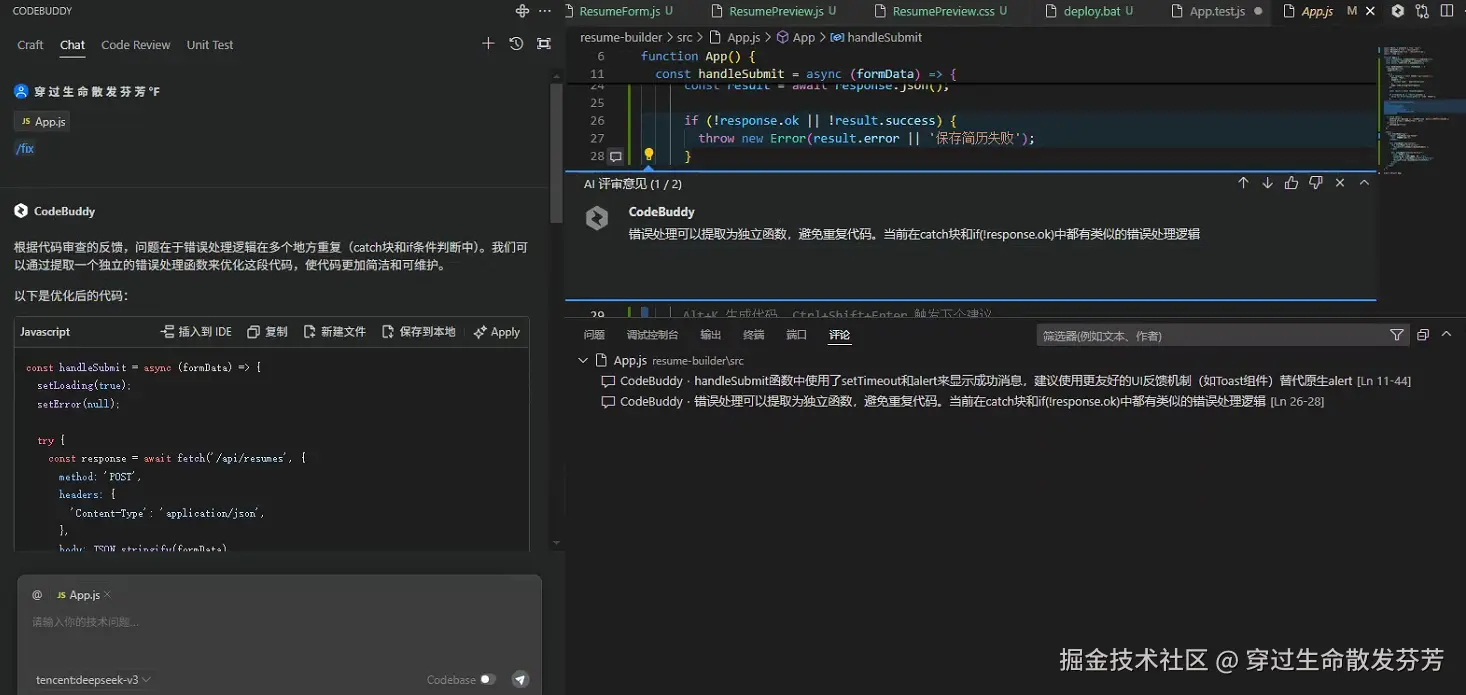Open the App symbol breadcrumb
Image resolution: width=1466 pixels, height=695 pixels.
[x=796, y=37]
